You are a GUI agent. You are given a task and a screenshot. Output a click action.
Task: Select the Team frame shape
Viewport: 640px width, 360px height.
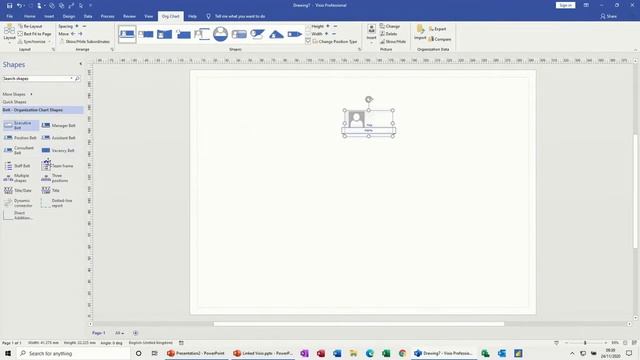(x=58, y=166)
